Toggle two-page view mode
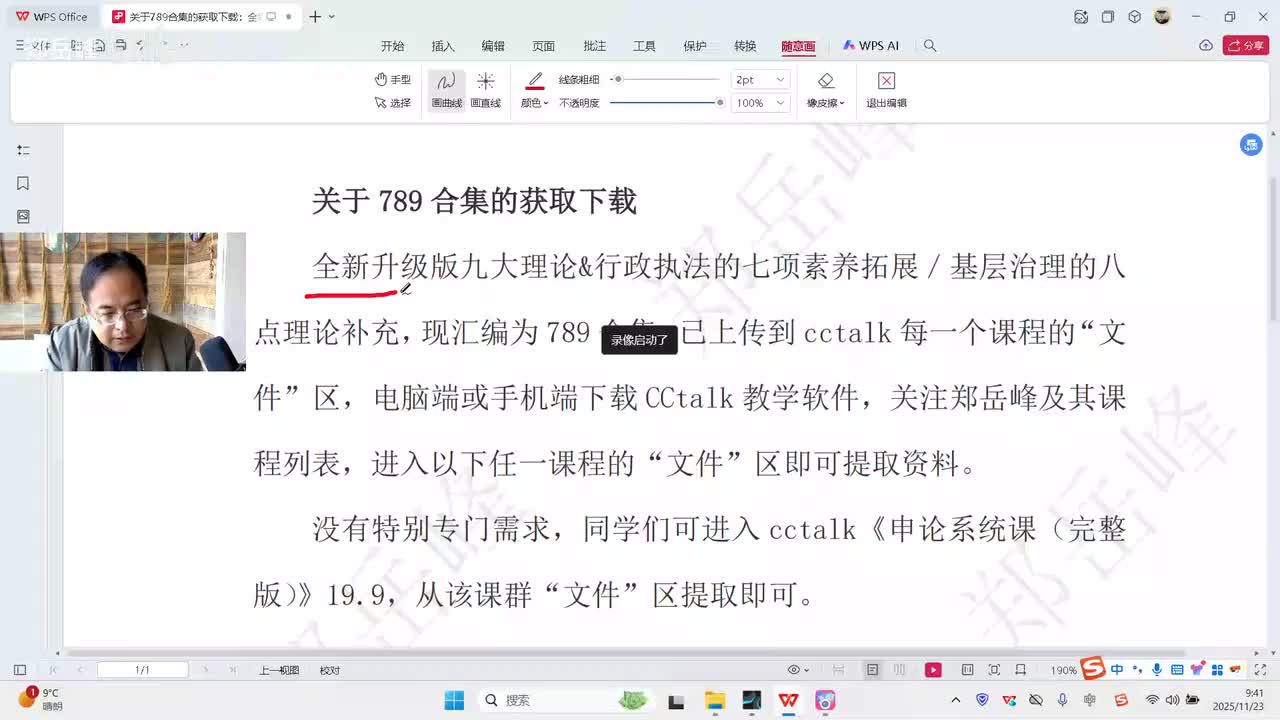The image size is (1280, 720). coord(899,670)
